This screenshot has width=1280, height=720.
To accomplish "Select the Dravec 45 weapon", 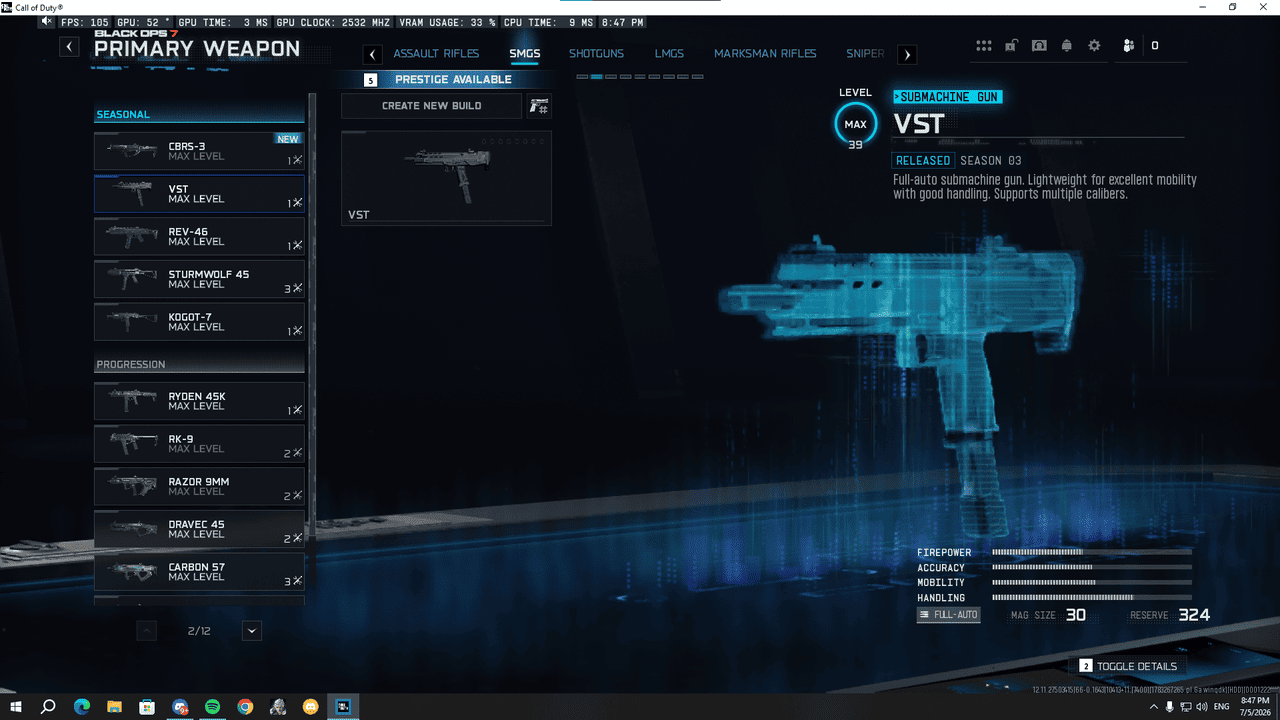I will click(199, 529).
